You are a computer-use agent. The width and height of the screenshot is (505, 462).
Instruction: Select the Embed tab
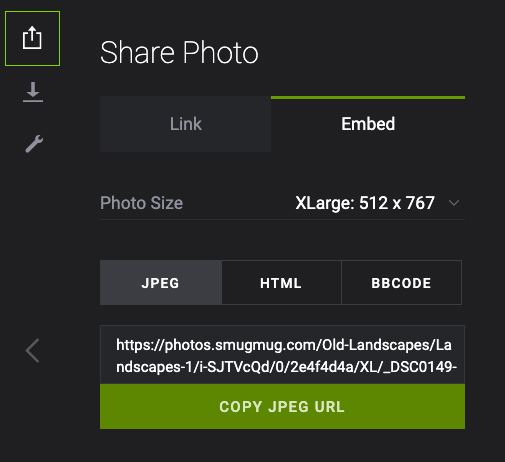368,124
